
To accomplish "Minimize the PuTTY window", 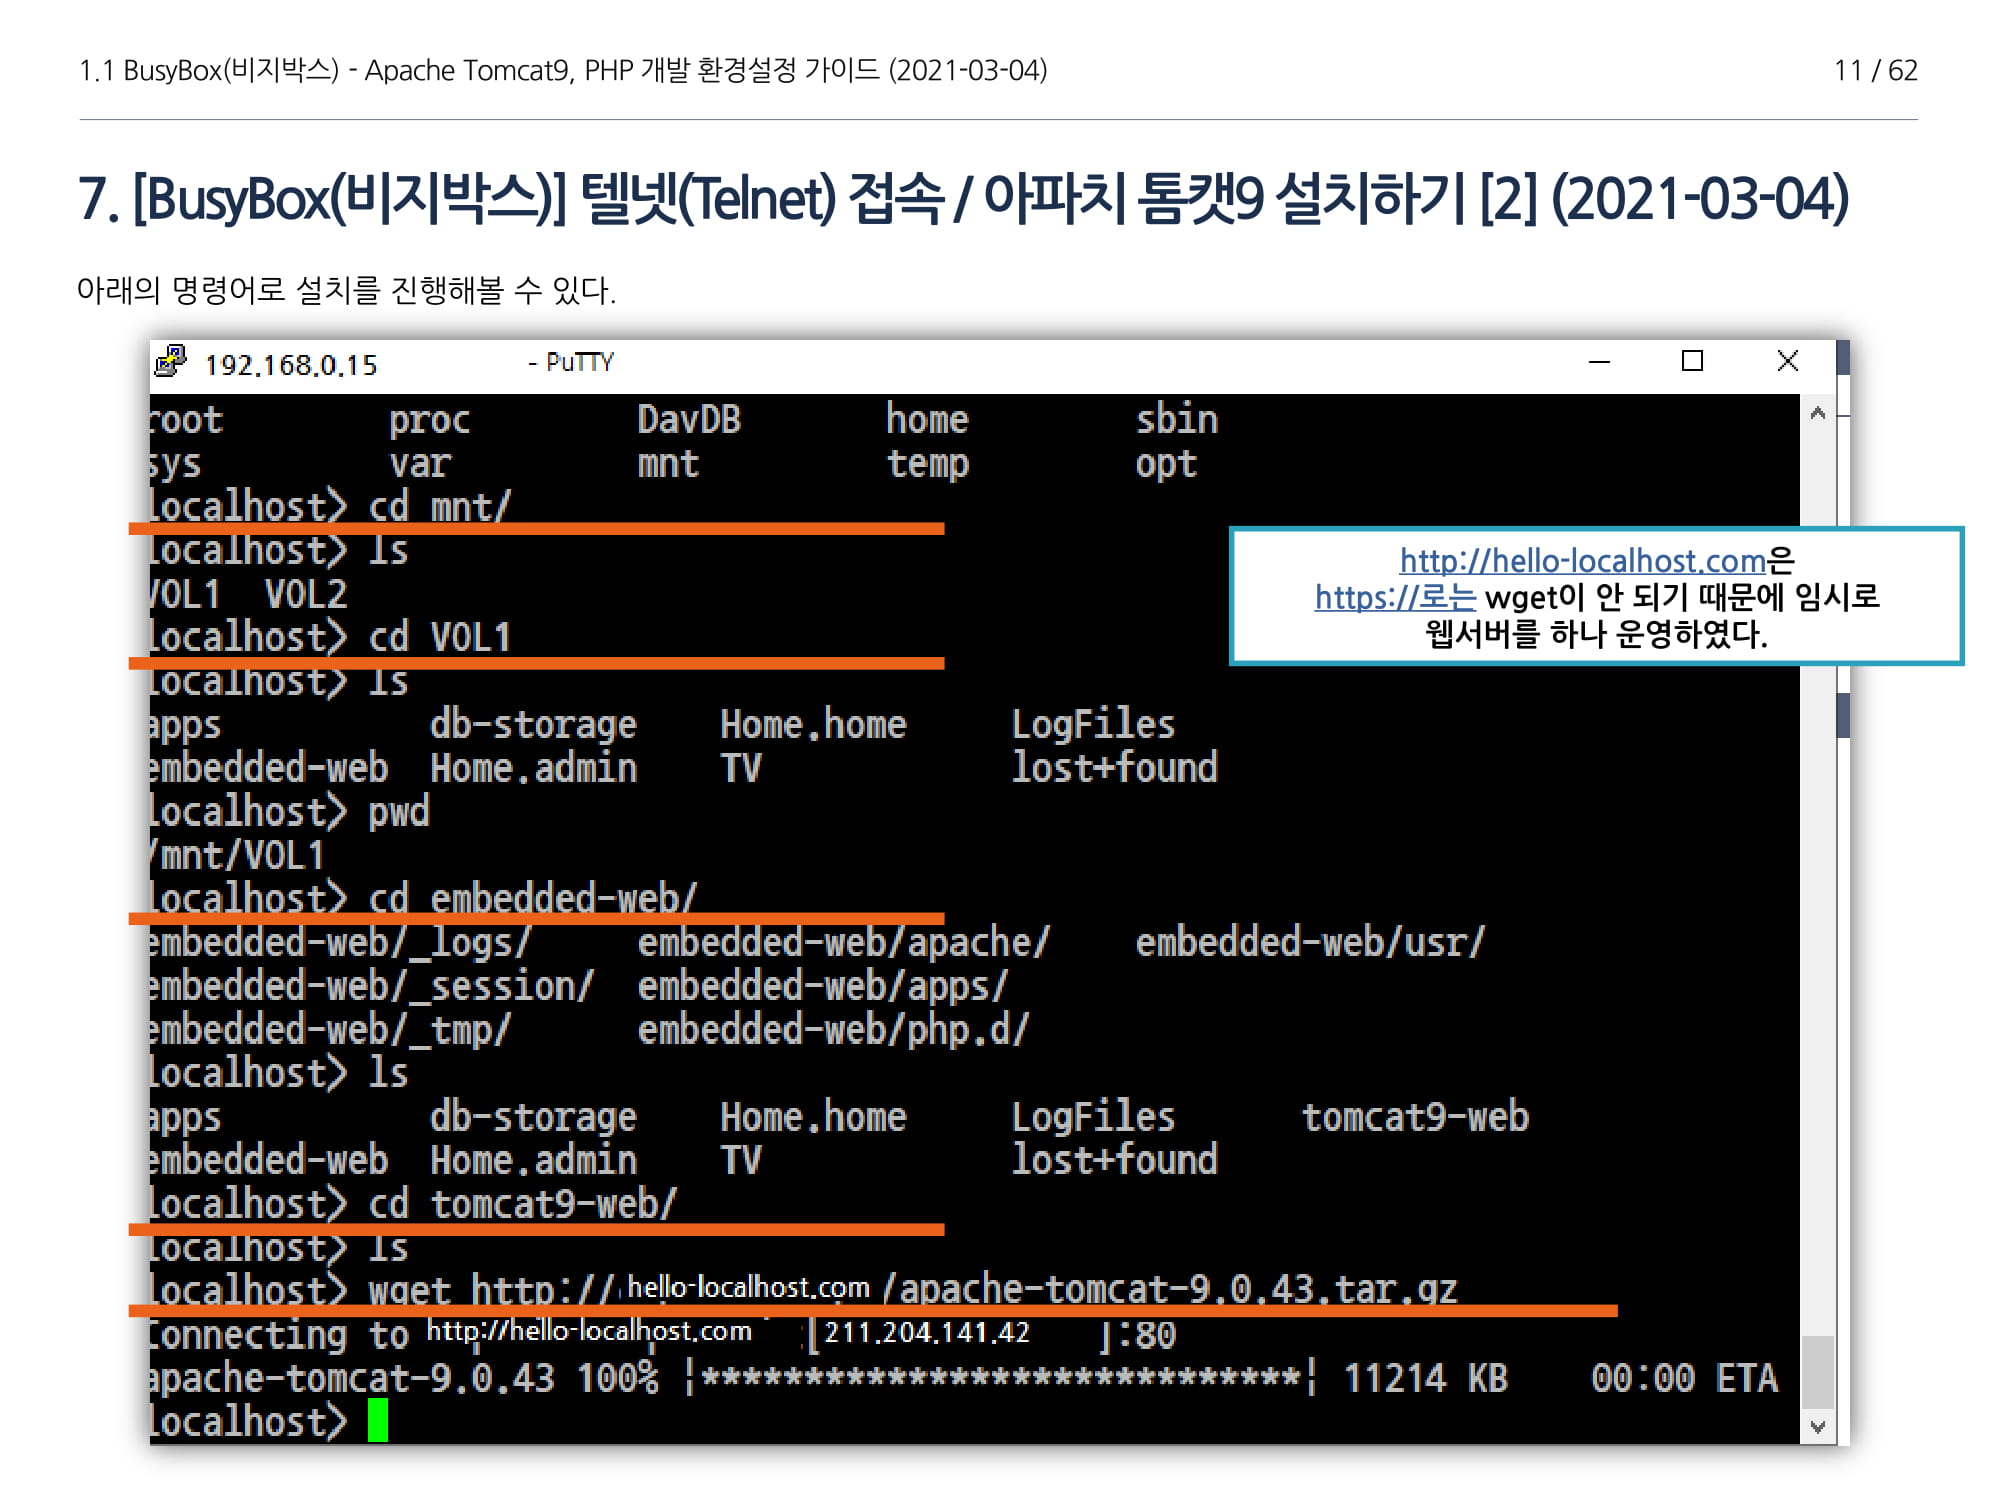I will tap(1599, 362).
